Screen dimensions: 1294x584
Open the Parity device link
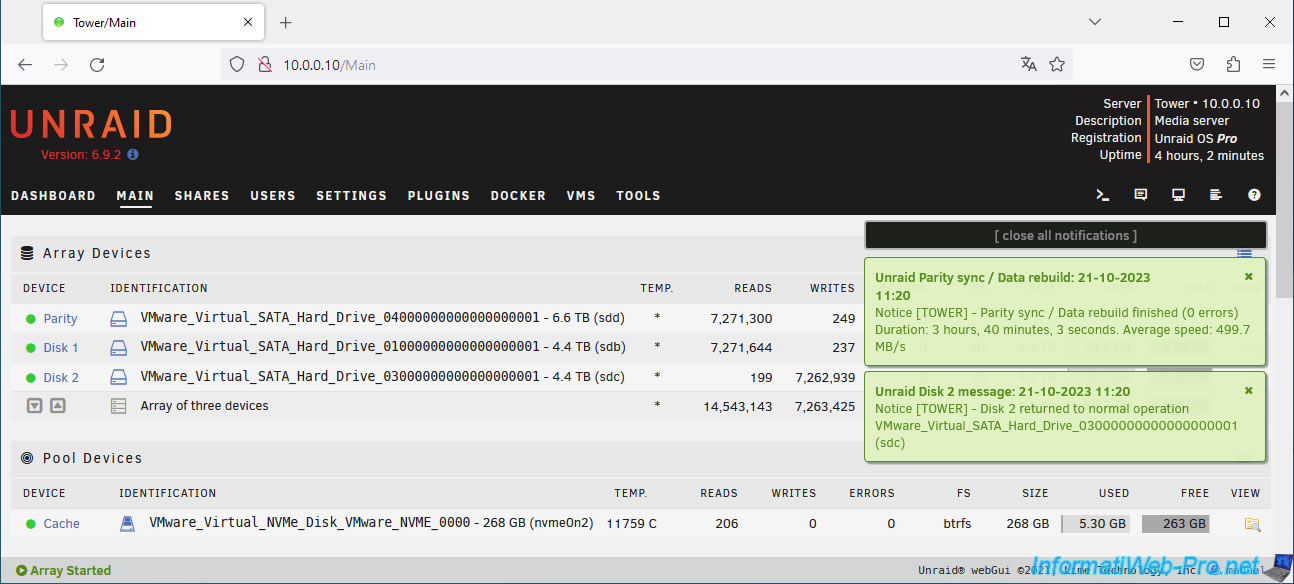60,319
